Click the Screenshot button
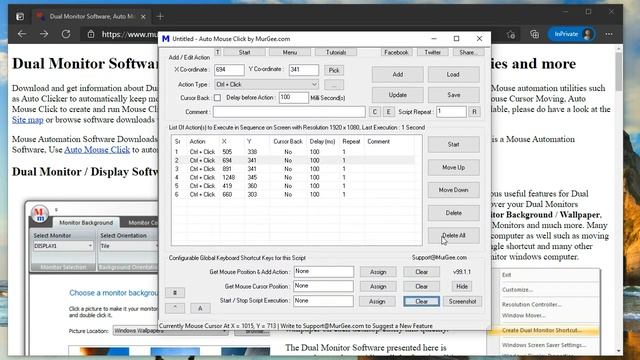The image size is (640, 360). coord(462,301)
